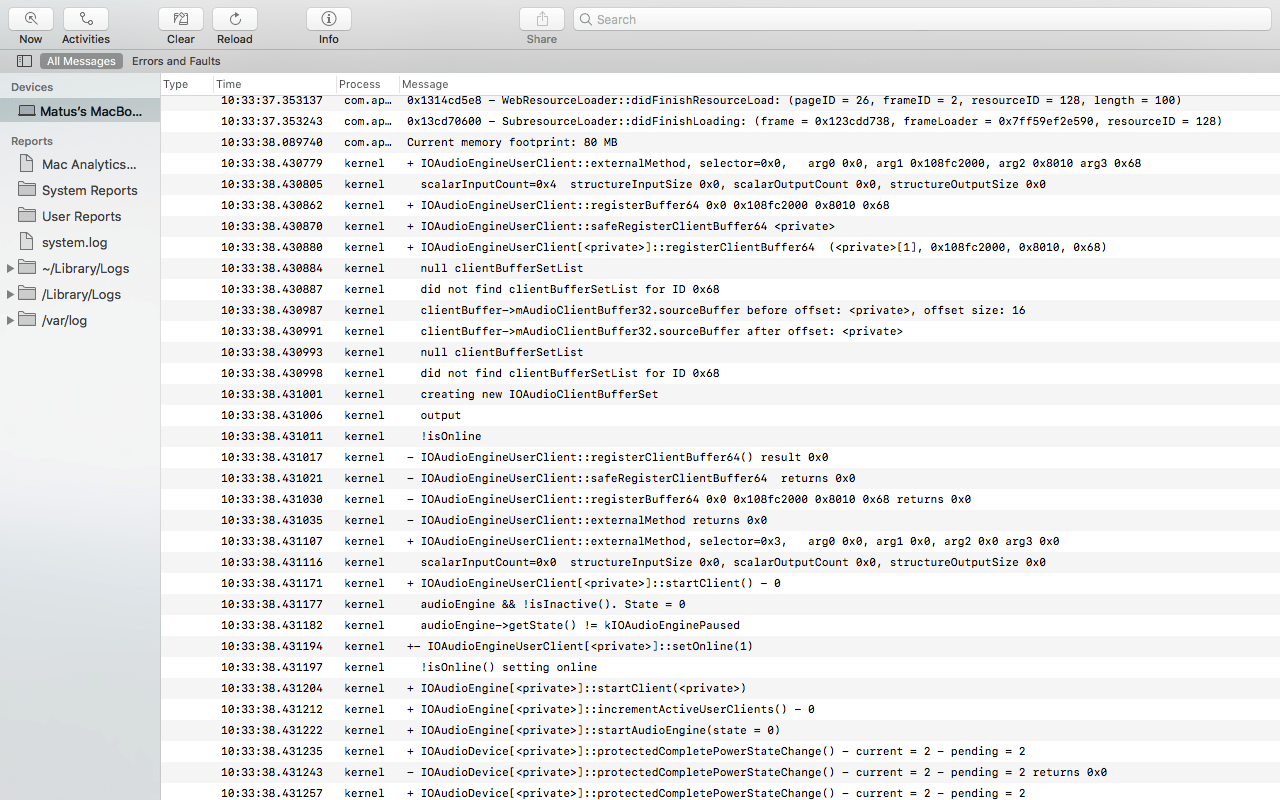This screenshot has width=1280, height=800.
Task: Select "Current memory footprint: 80 MB" row
Action: pyautogui.click(x=720, y=142)
